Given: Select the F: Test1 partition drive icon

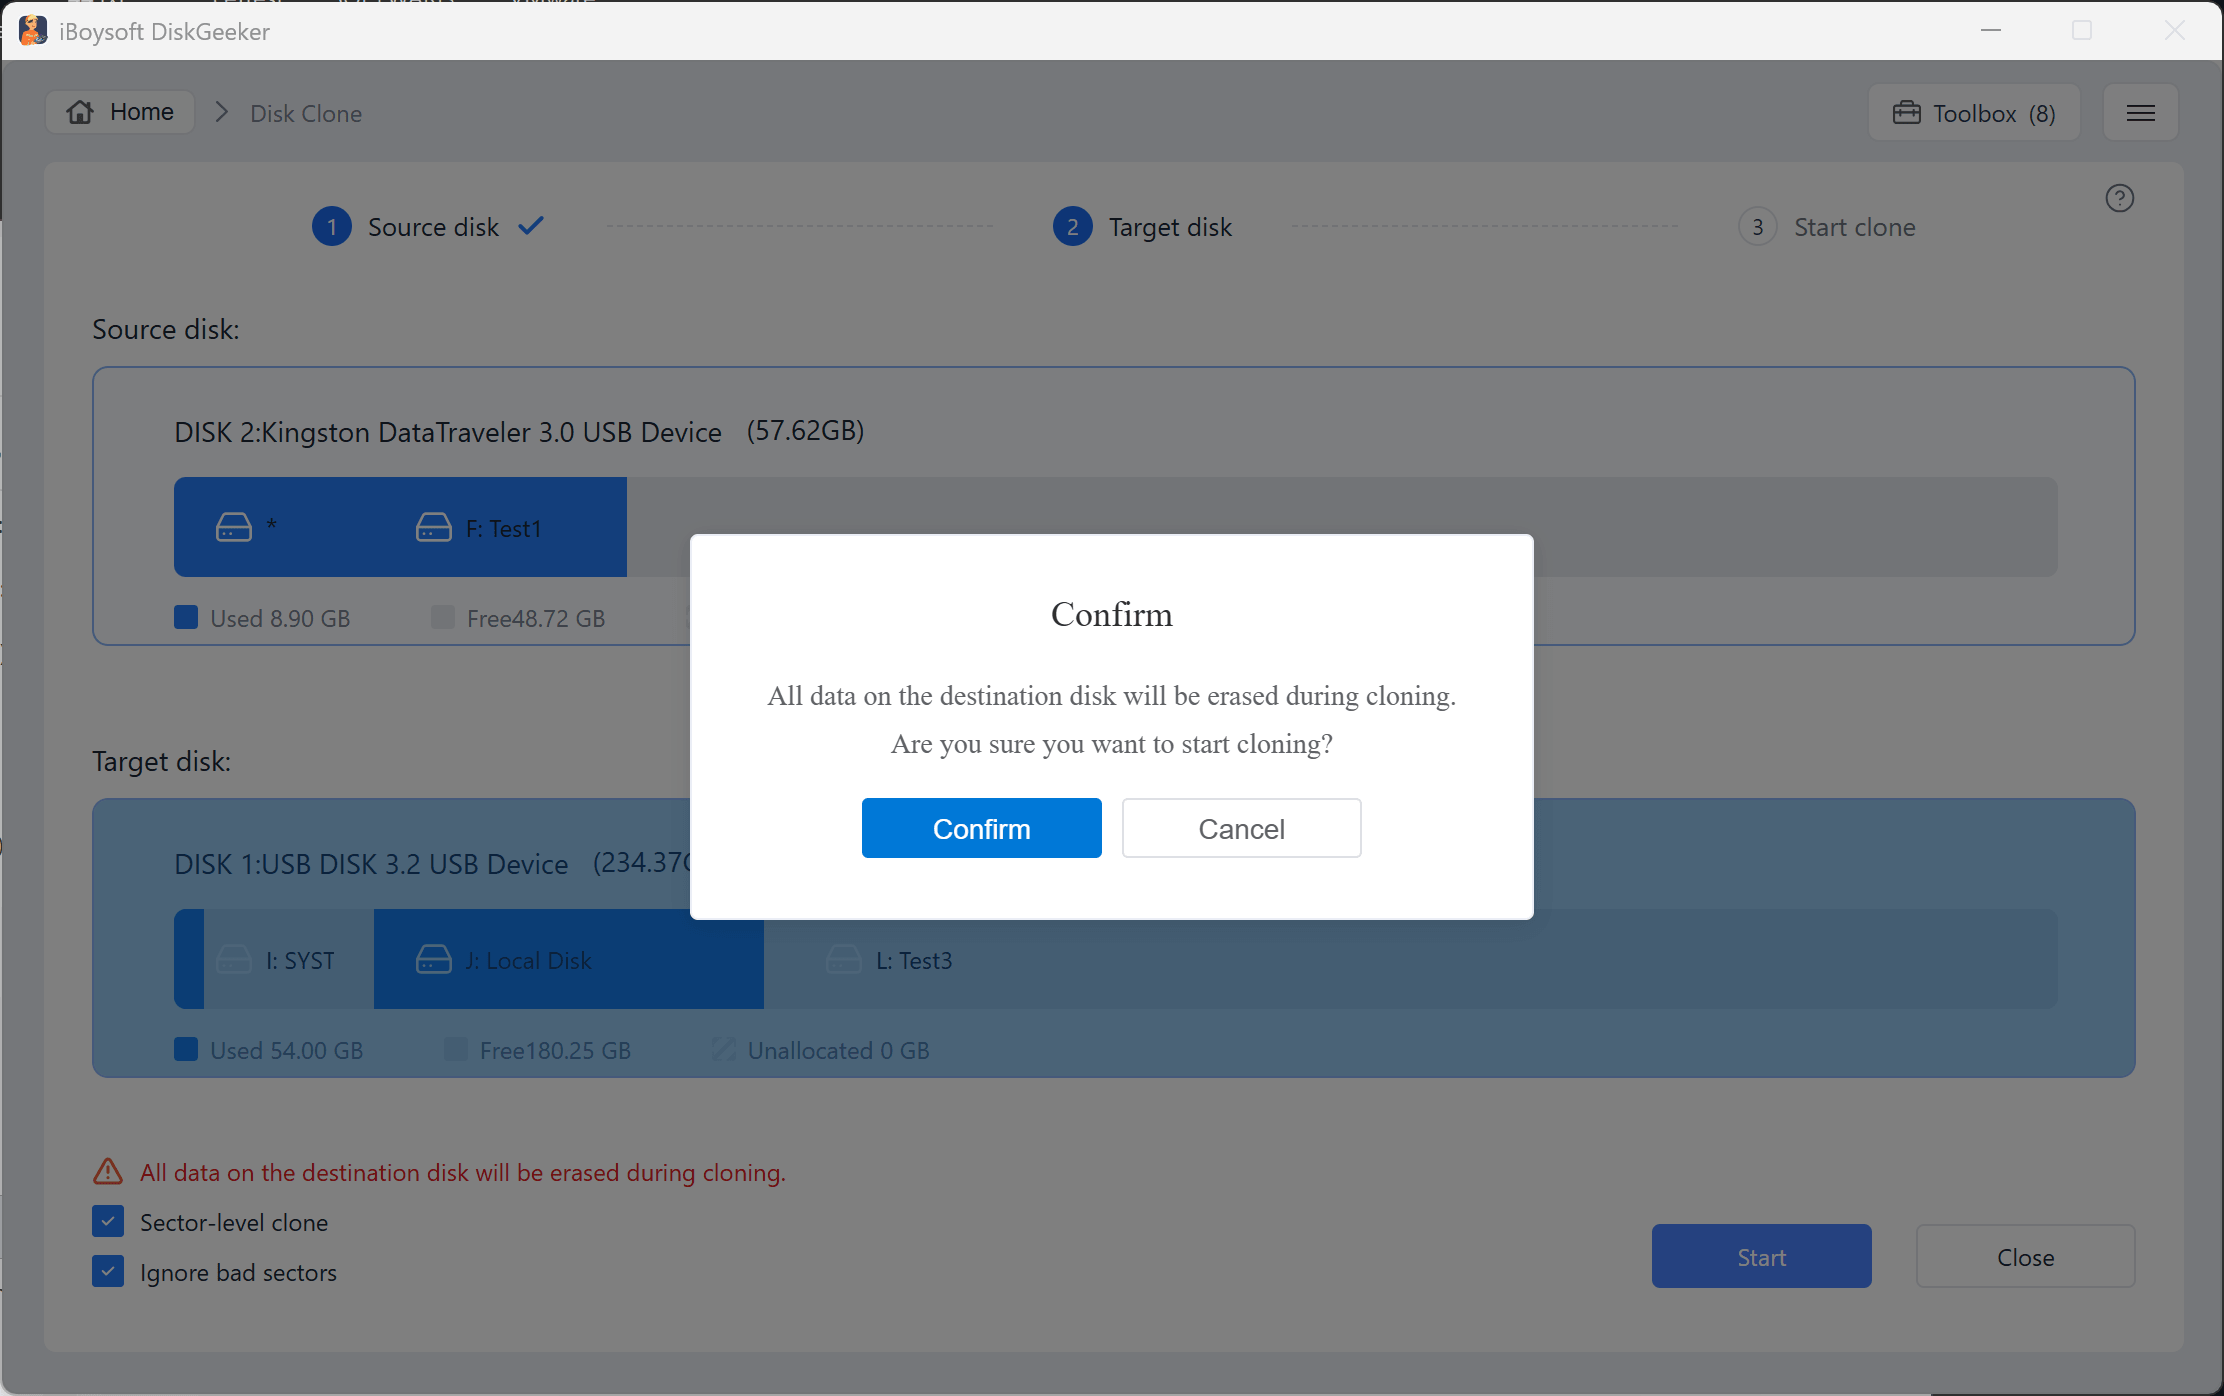Looking at the screenshot, I should click(434, 527).
